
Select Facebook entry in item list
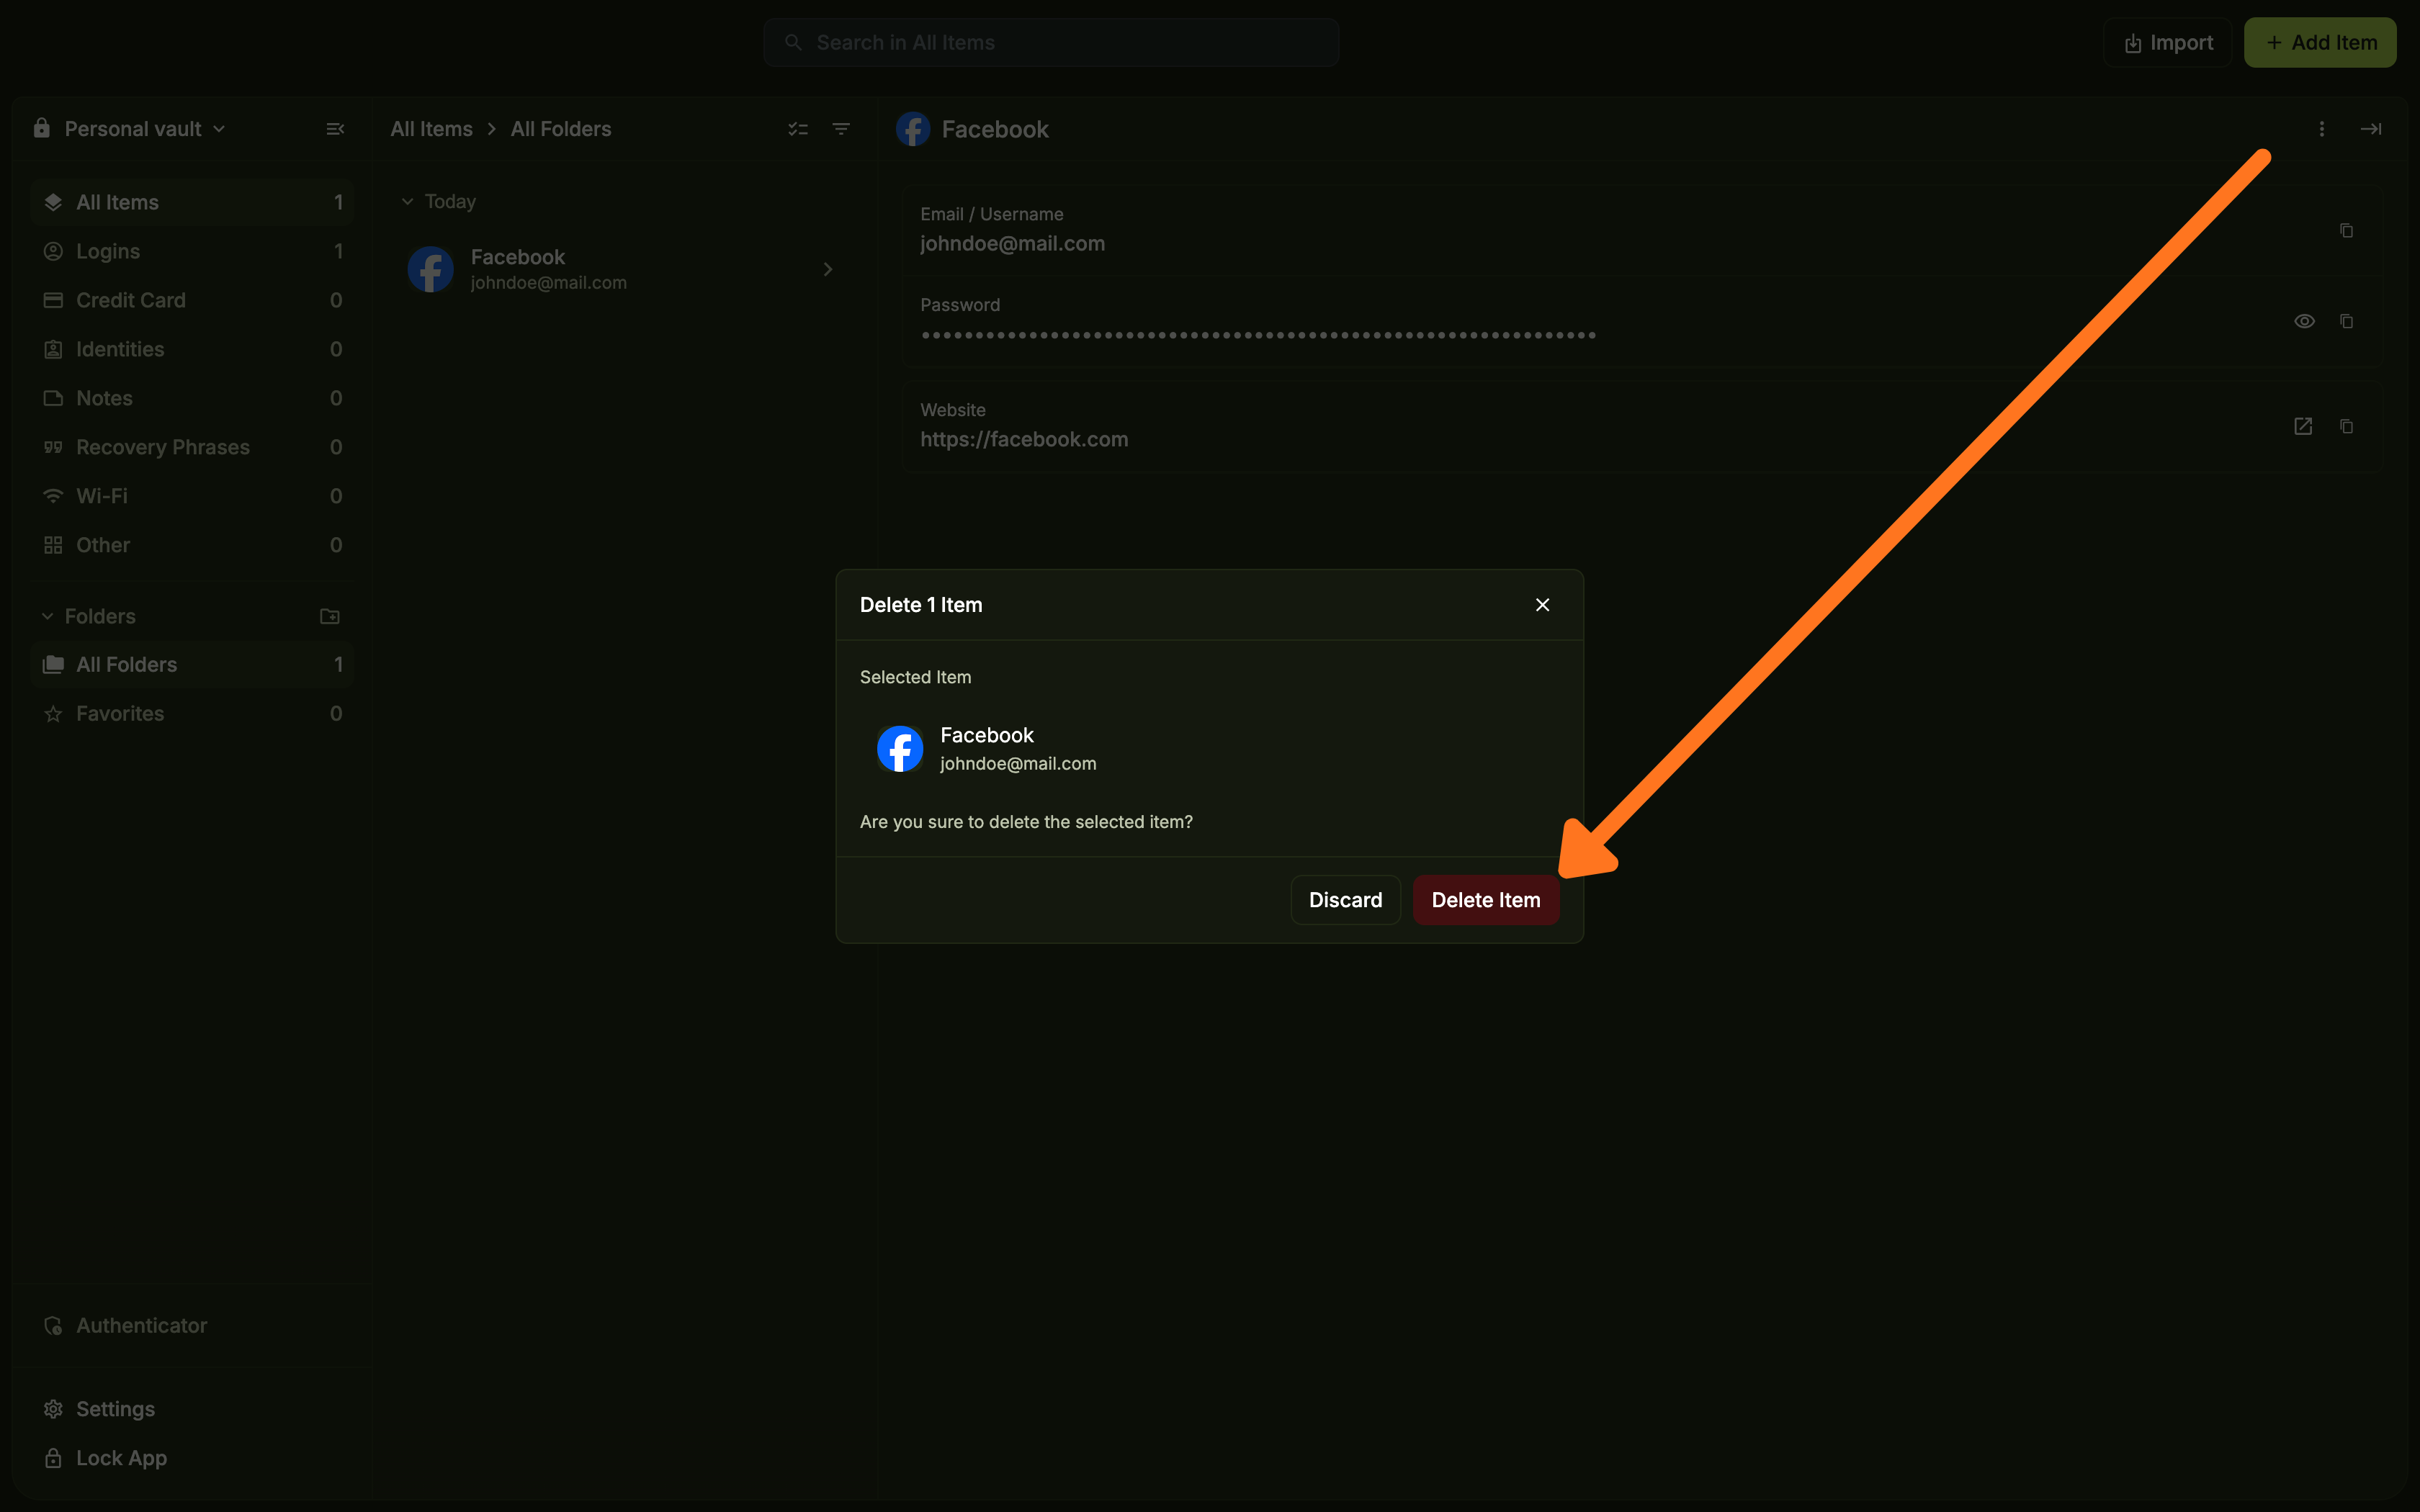coord(622,269)
